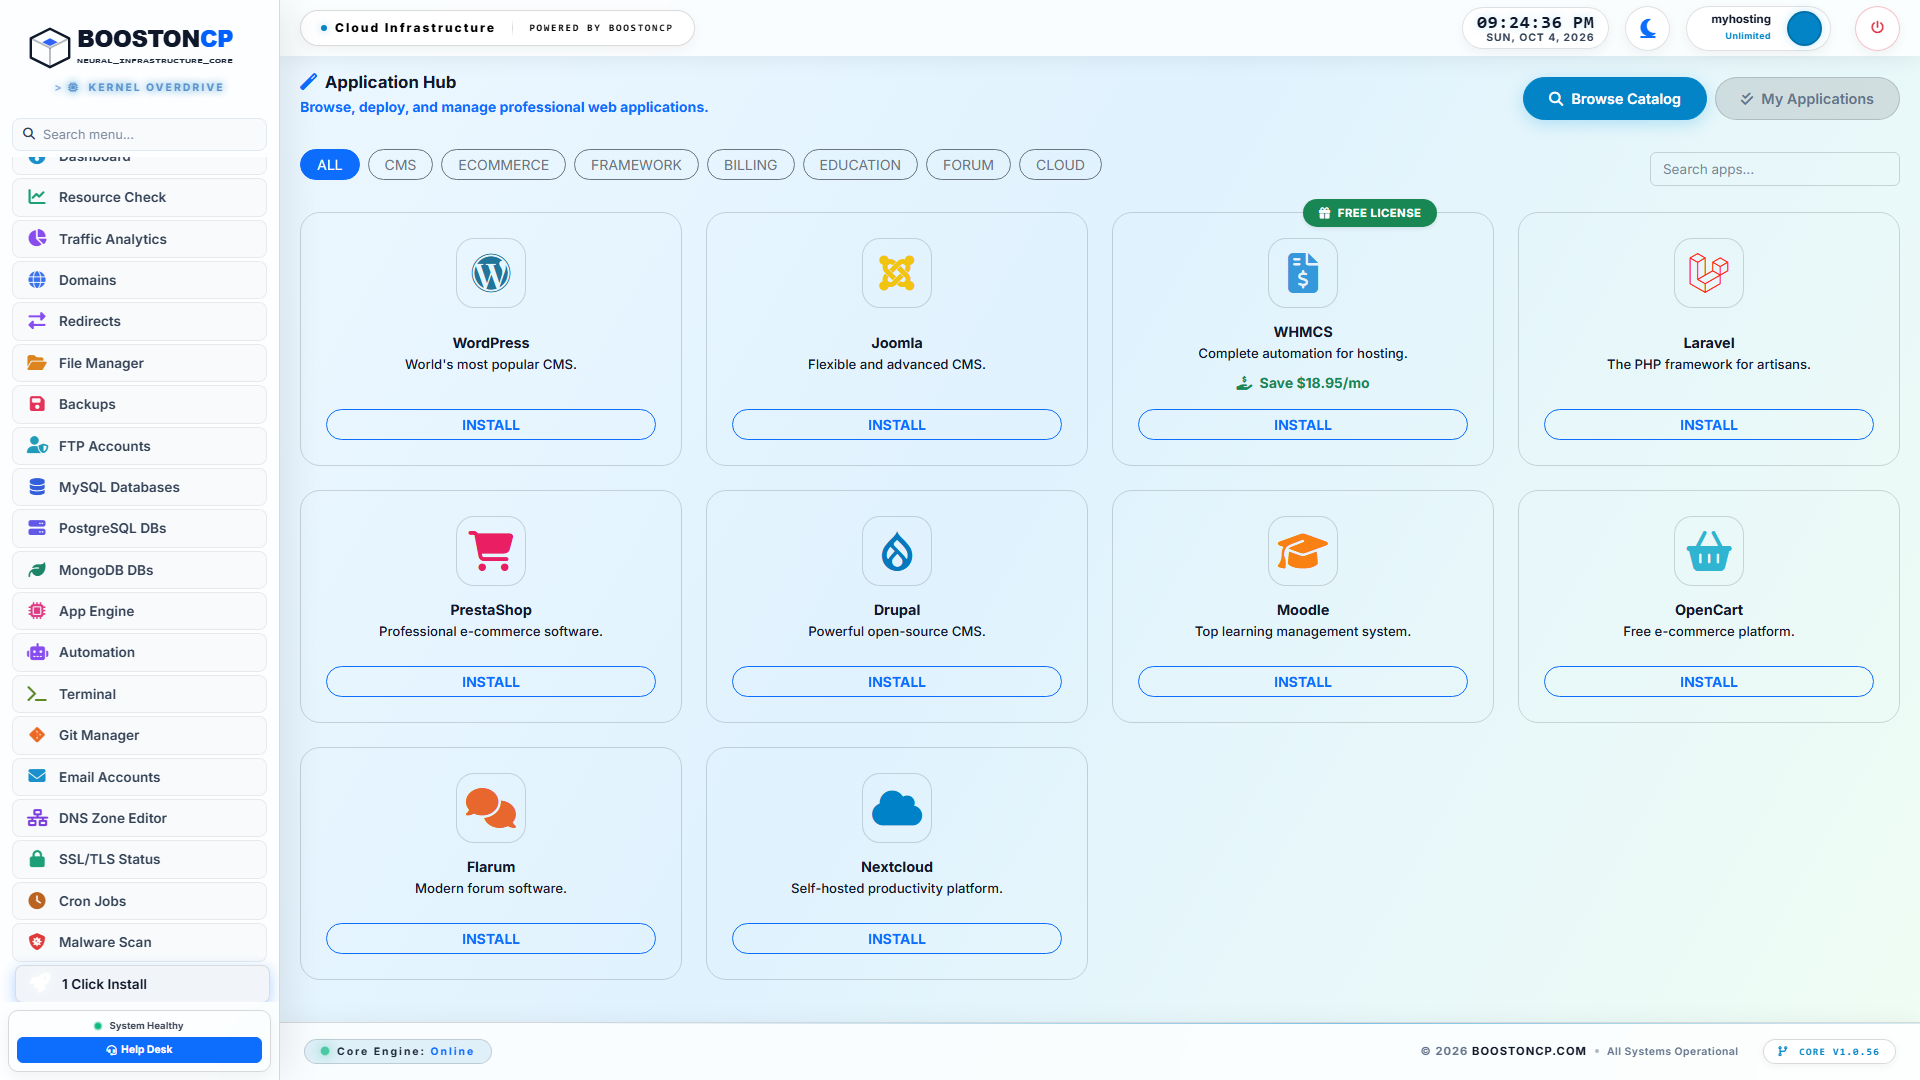1920x1080 pixels.
Task: Focus the Search apps field
Action: coord(1774,169)
